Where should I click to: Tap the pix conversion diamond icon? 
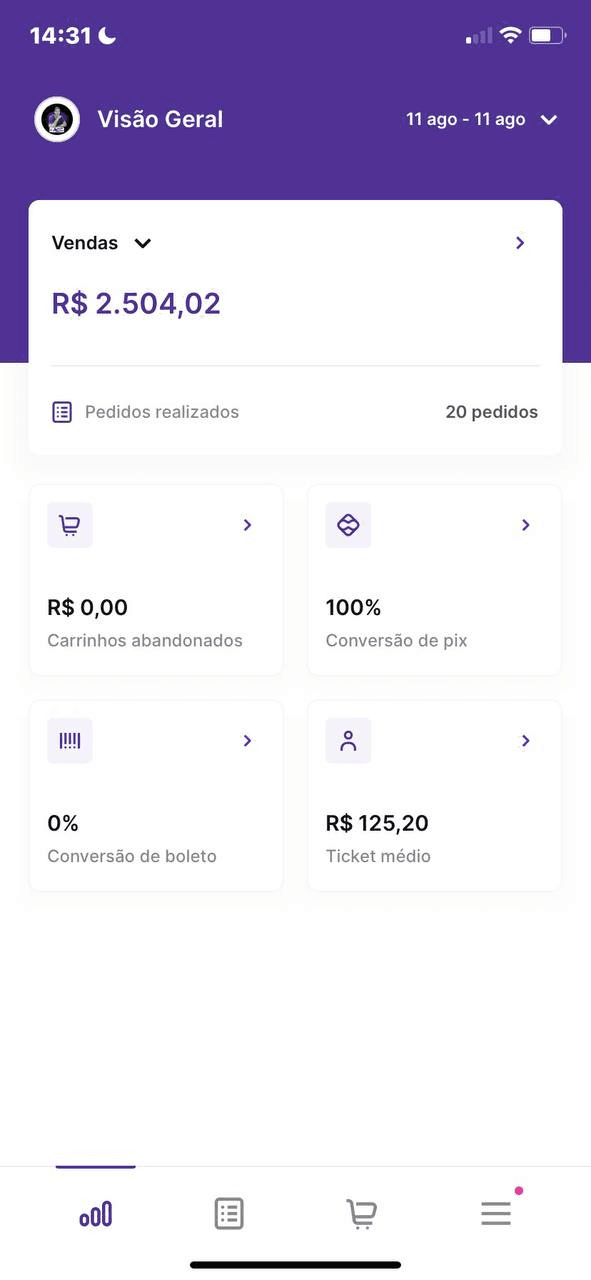tap(348, 525)
